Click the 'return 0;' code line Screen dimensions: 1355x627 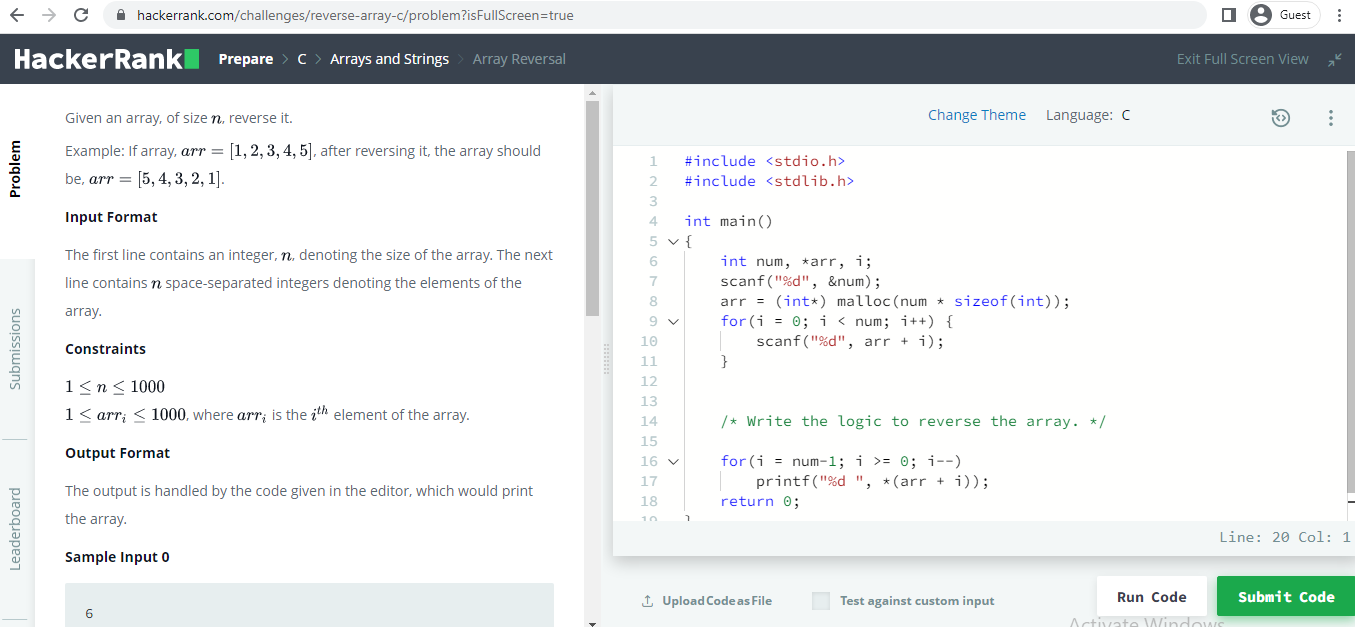(760, 501)
